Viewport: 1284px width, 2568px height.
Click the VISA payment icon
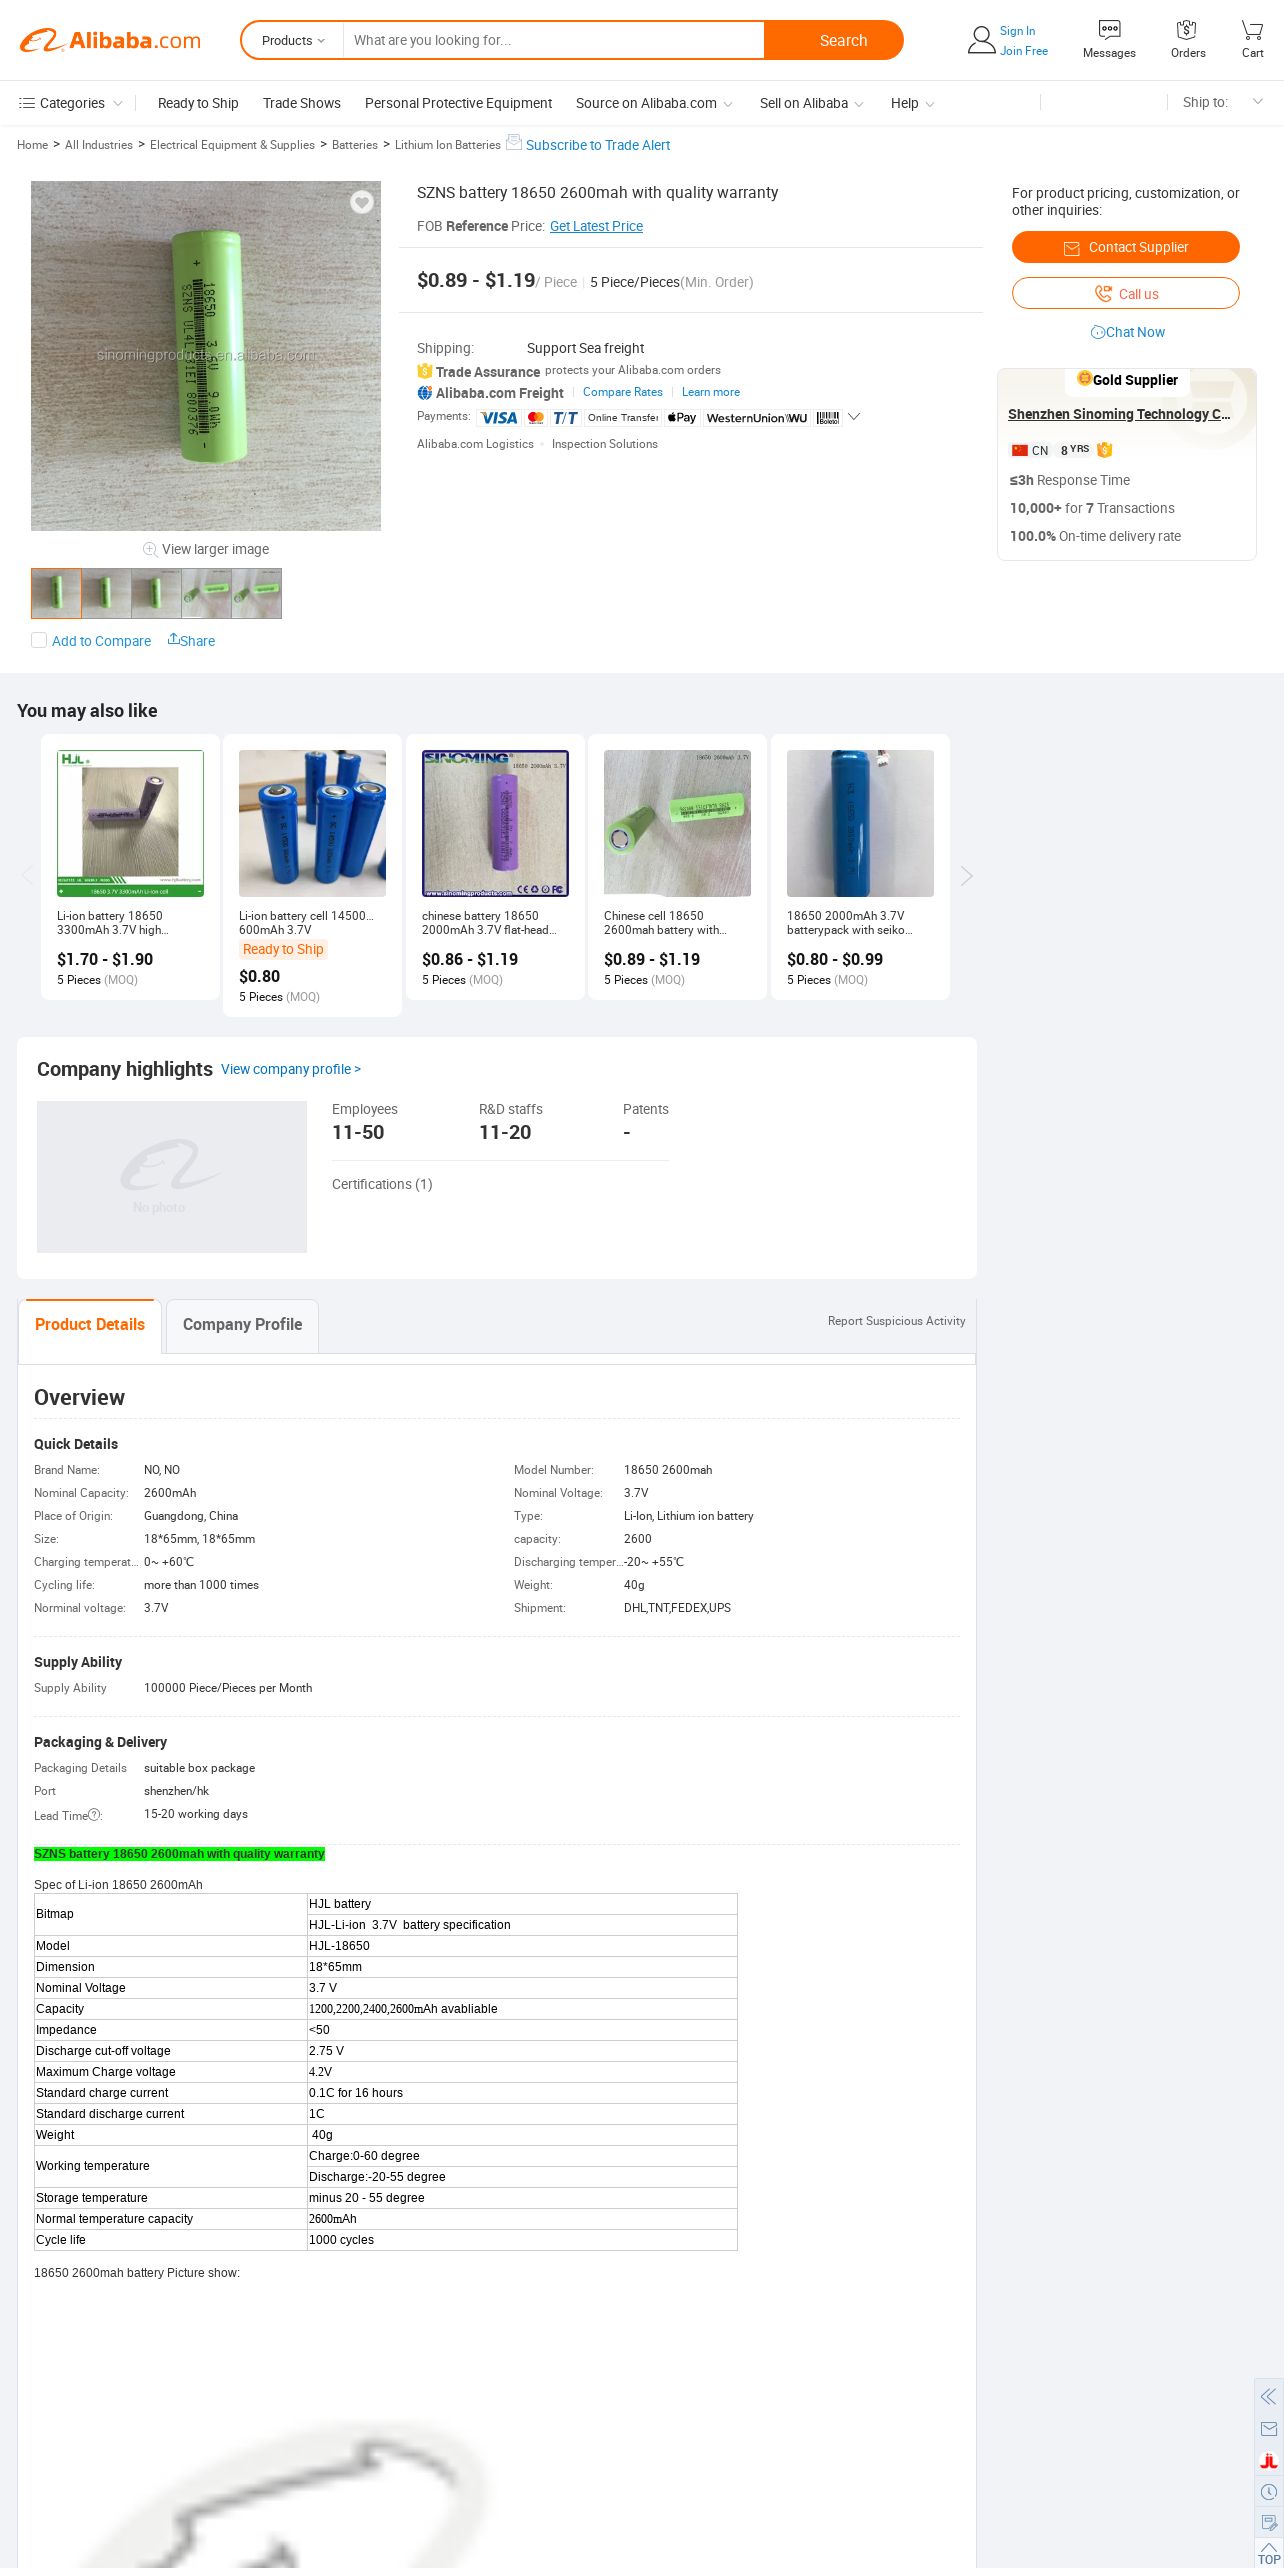498,418
